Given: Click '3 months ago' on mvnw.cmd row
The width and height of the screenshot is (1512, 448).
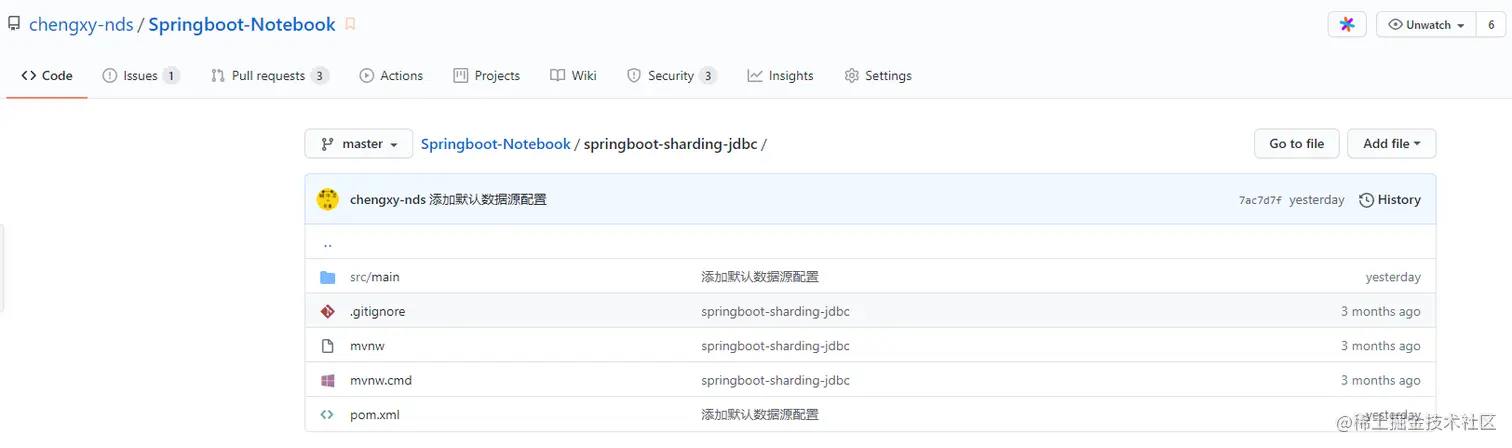Looking at the screenshot, I should pyautogui.click(x=1381, y=380).
